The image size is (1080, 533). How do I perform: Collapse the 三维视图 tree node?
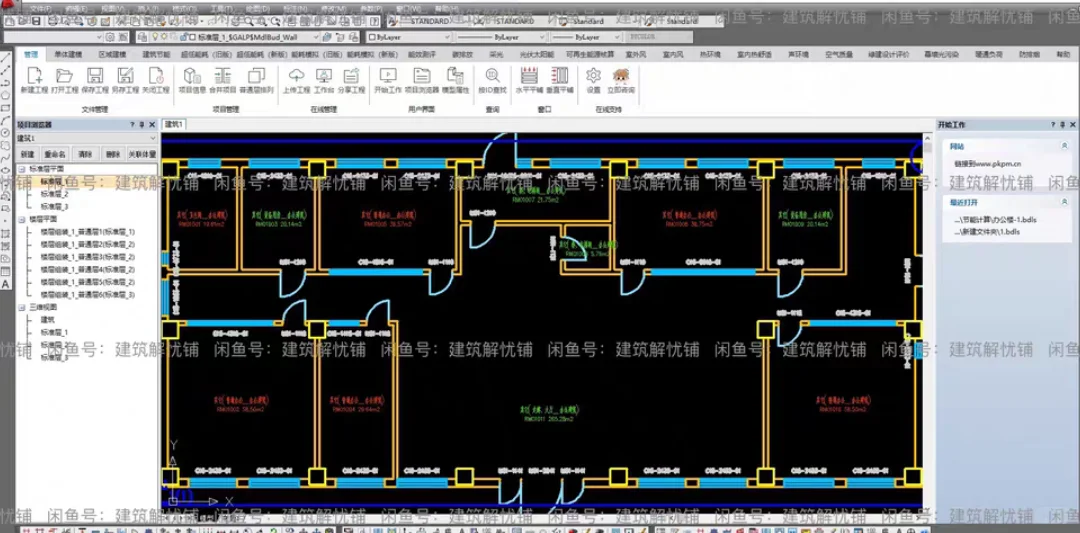21,307
